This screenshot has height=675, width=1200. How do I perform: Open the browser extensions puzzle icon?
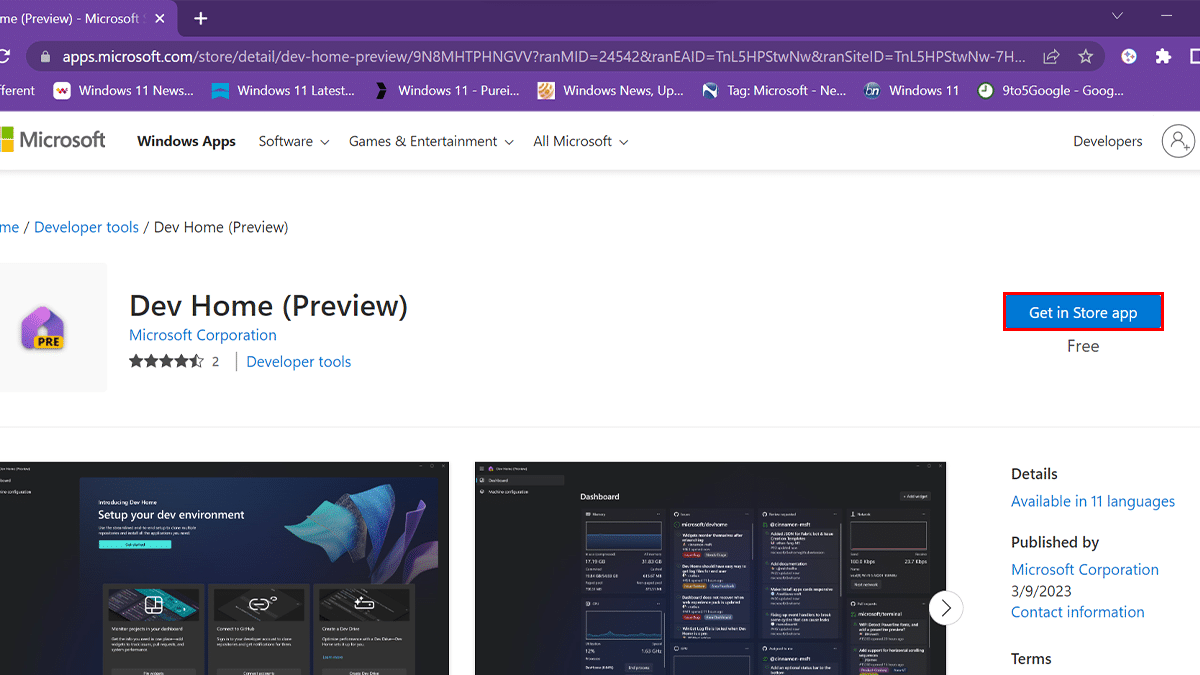point(1165,57)
